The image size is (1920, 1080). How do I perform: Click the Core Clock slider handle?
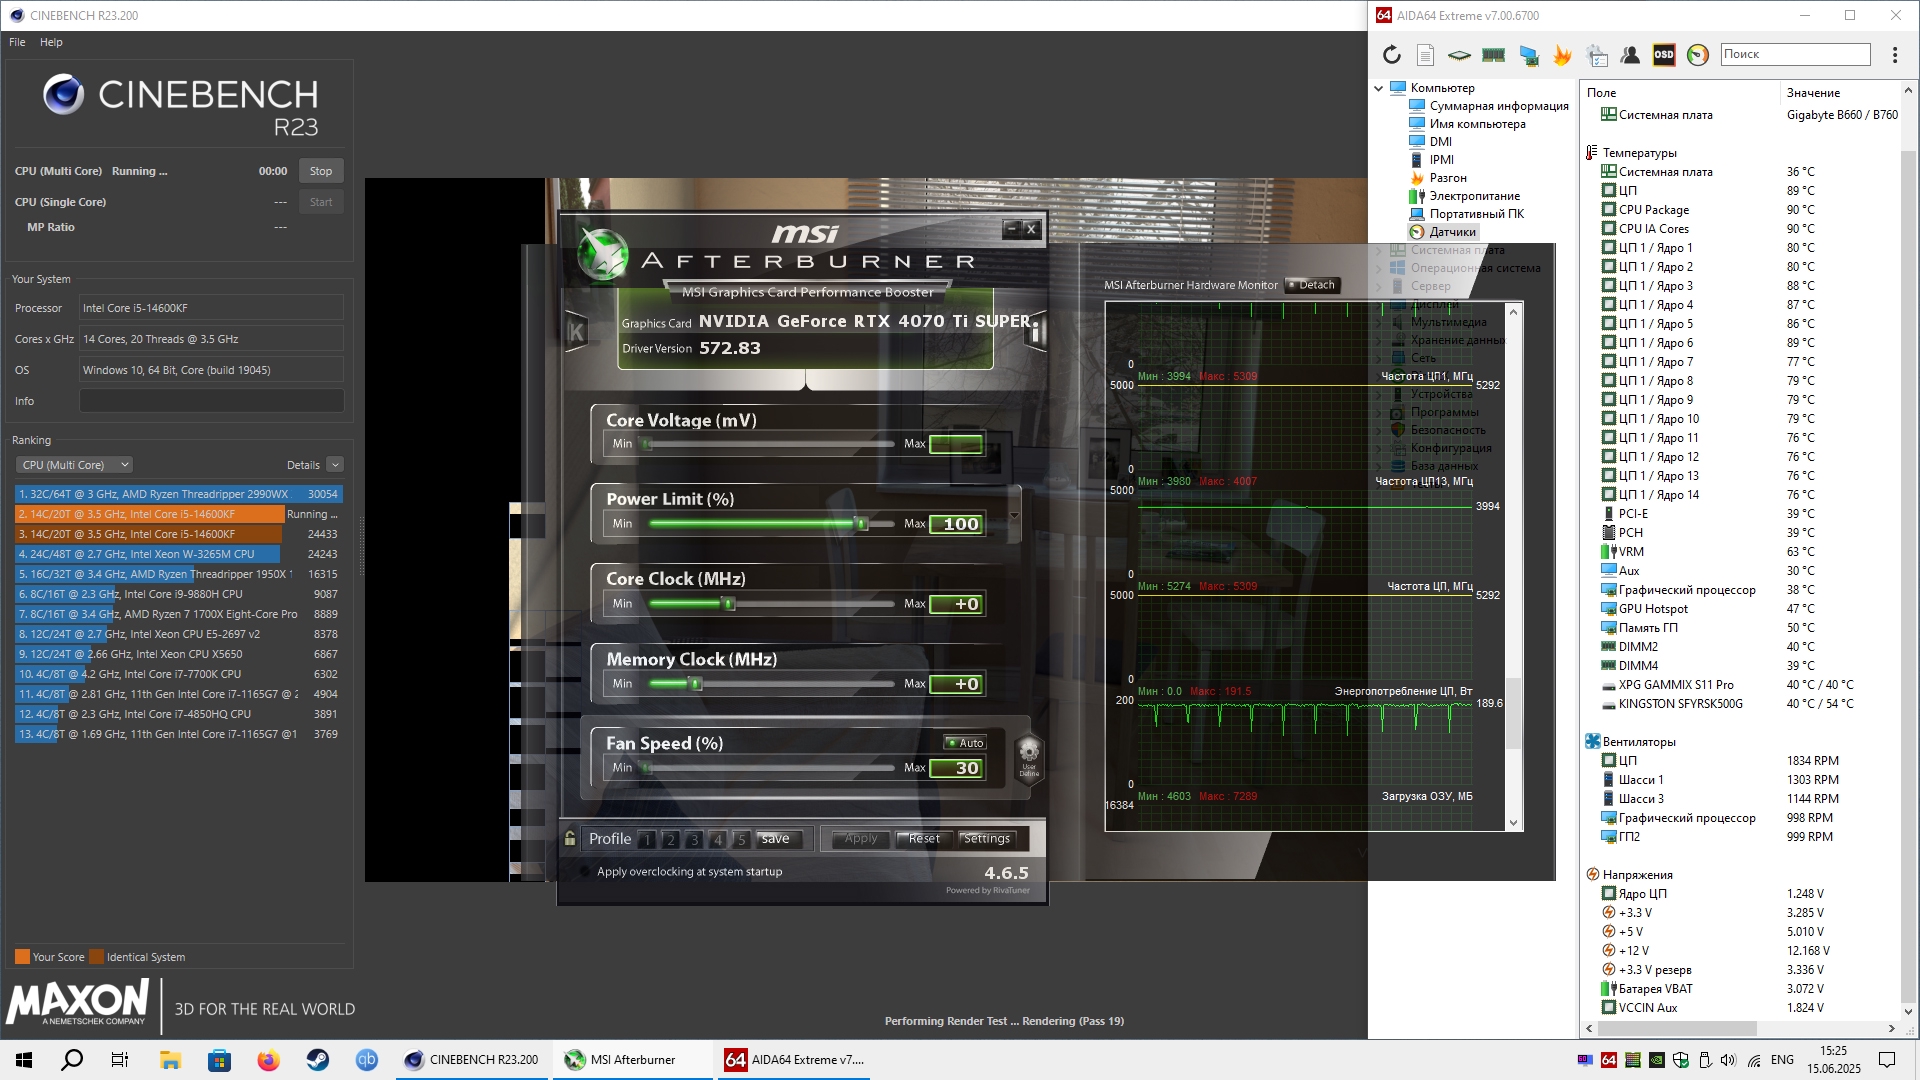click(x=729, y=604)
